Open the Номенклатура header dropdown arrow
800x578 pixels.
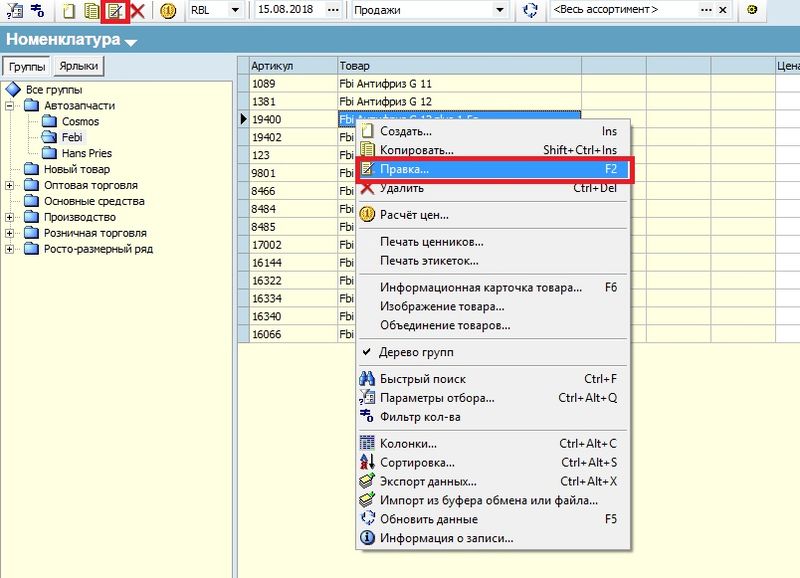coord(131,42)
